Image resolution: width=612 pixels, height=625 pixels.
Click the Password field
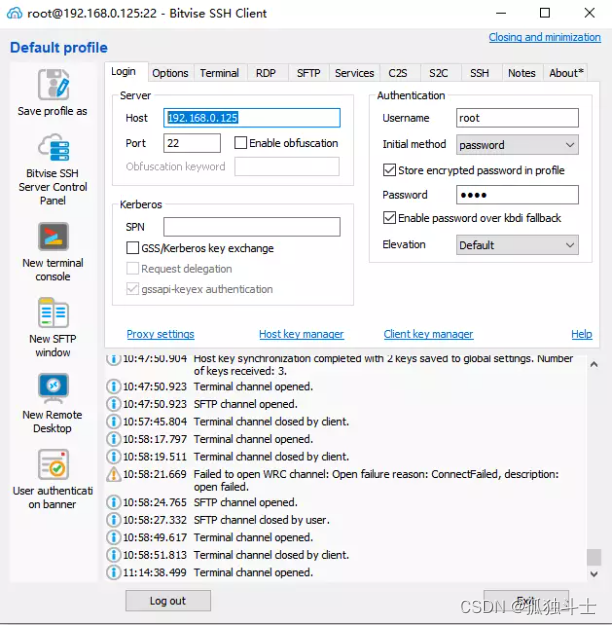517,195
